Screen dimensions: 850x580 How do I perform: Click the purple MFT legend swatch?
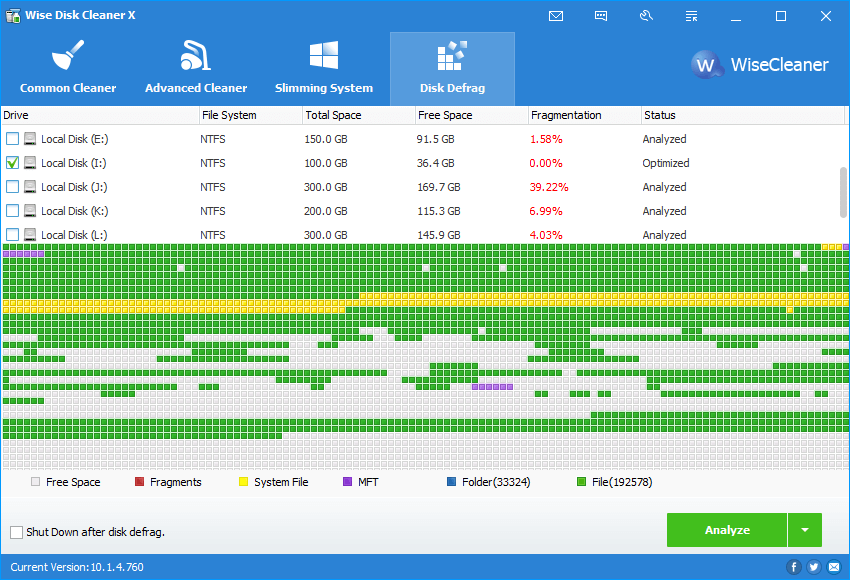(347, 482)
